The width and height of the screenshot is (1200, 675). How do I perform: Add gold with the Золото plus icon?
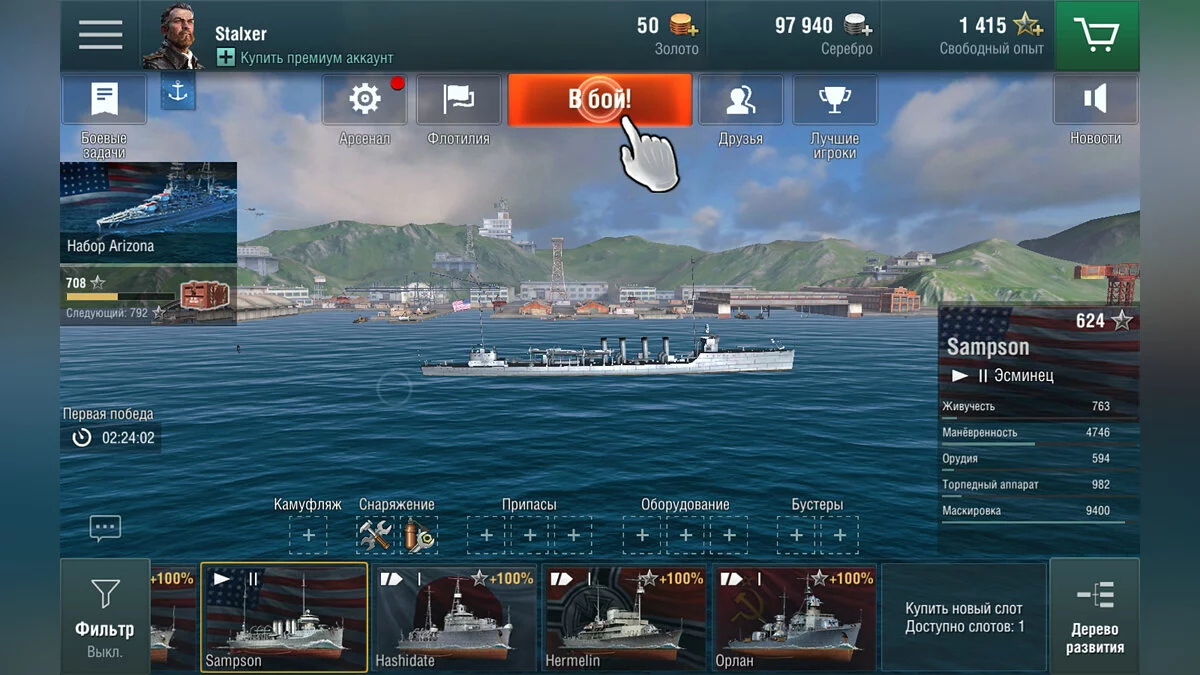tap(683, 26)
